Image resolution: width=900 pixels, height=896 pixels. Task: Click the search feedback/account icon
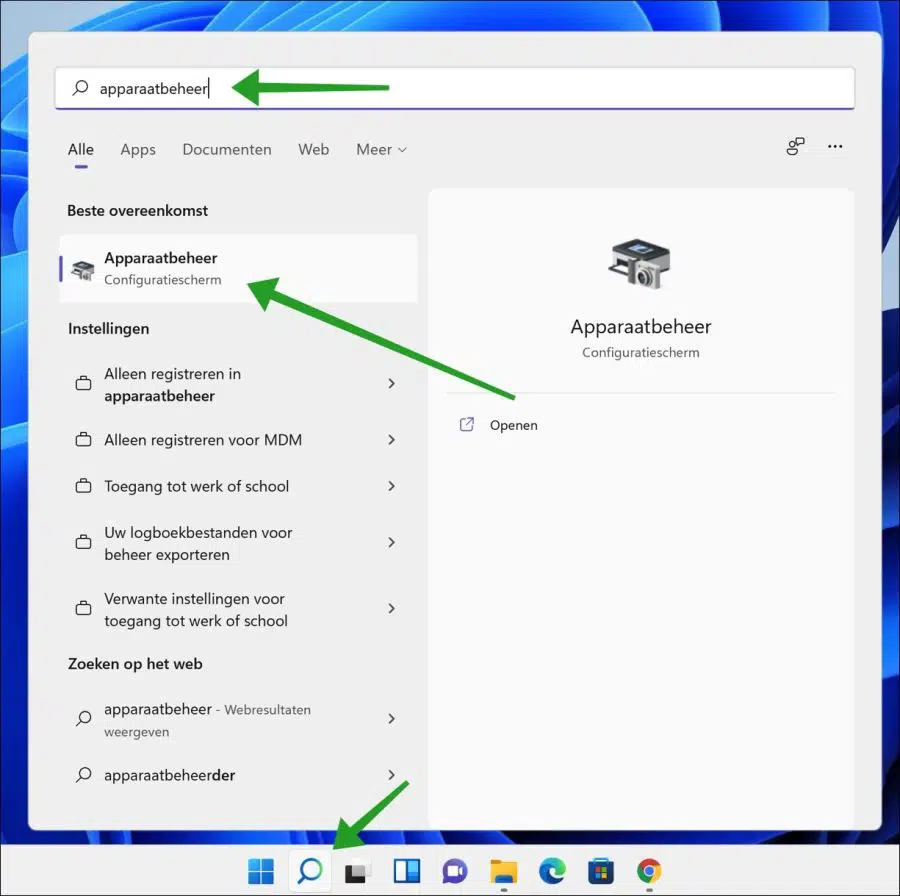tap(795, 147)
